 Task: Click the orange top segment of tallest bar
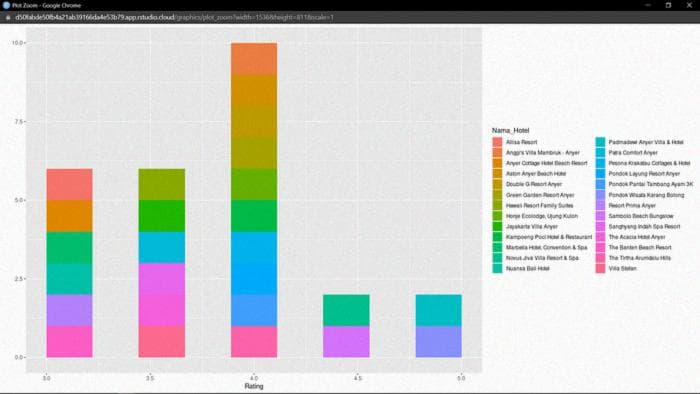[254, 58]
